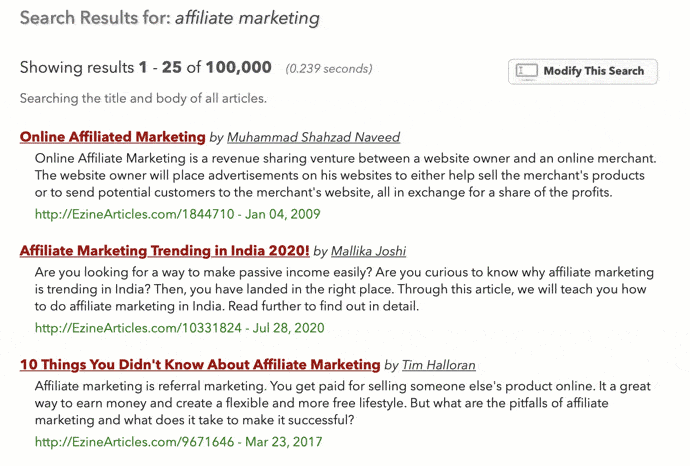Open Affiliate Marketing Trending in India 2020! article
690x466 pixels.
click(x=165, y=251)
